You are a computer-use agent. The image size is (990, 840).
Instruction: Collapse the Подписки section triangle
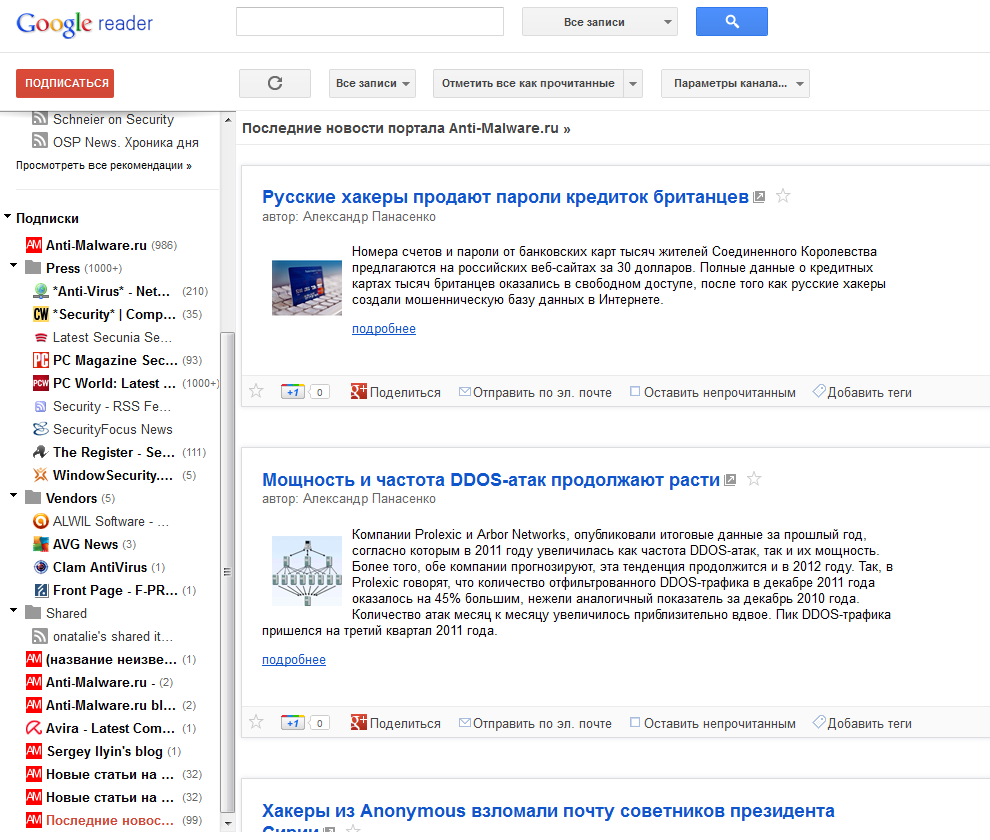pos(8,217)
